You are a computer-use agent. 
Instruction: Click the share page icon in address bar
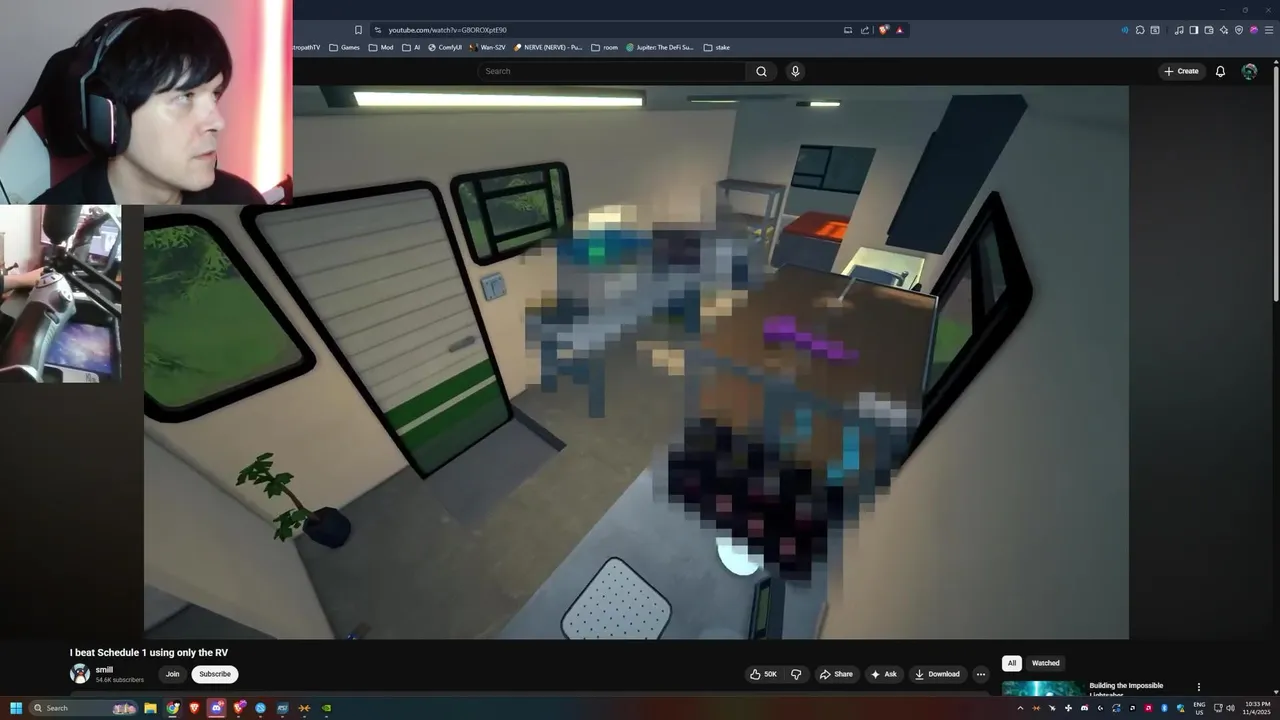pos(865,30)
